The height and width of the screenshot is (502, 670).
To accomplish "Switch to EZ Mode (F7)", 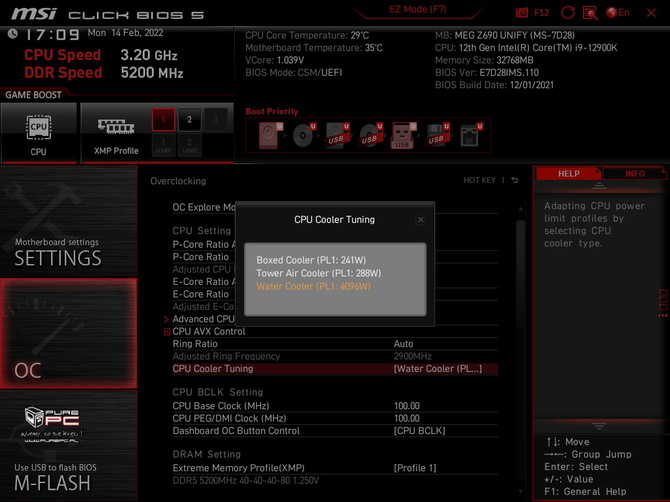I will (x=417, y=9).
